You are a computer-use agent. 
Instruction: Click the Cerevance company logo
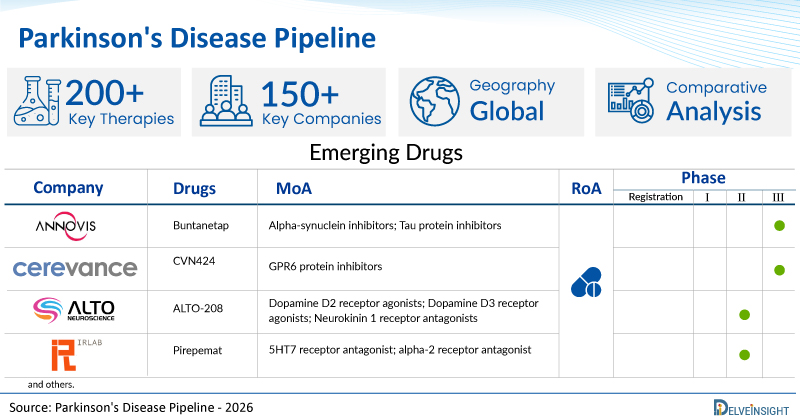pyautogui.click(x=75, y=268)
